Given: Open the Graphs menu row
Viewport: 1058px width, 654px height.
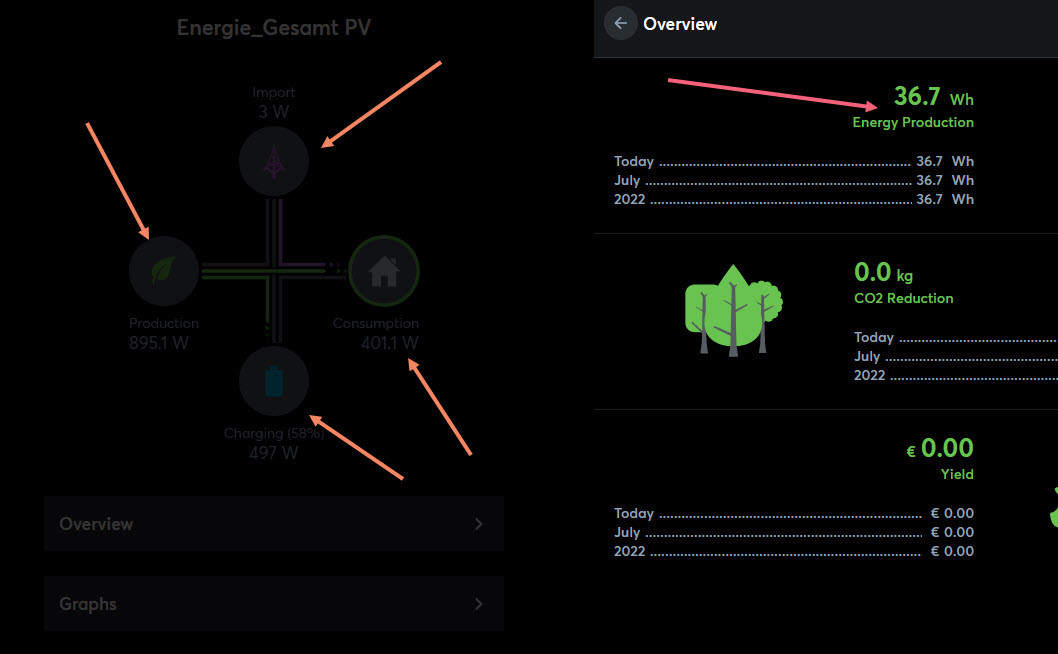Looking at the screenshot, I should (273, 604).
